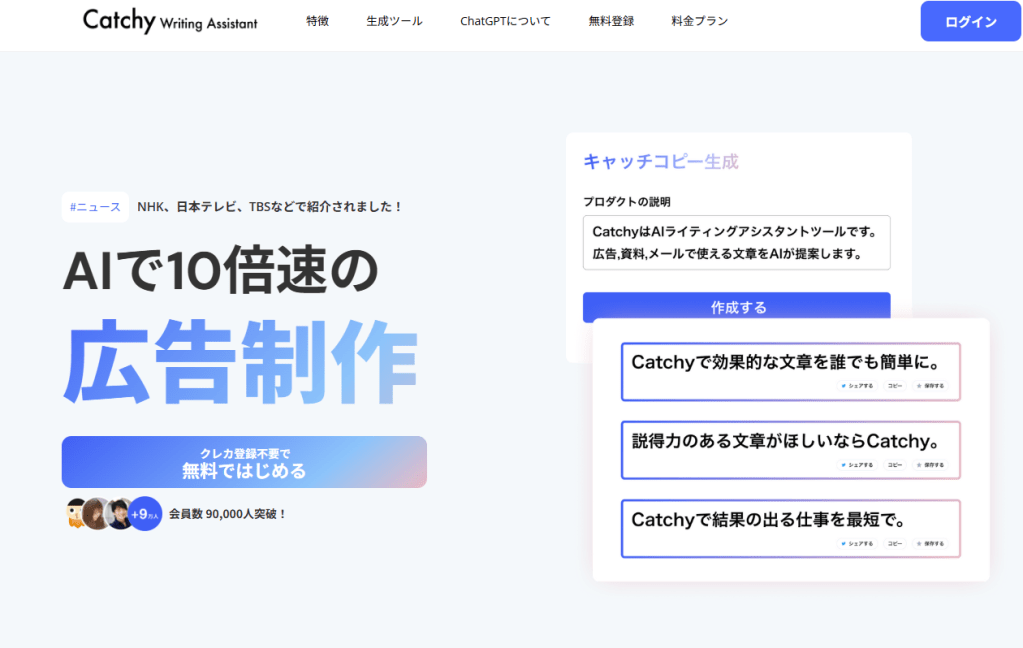
Task: Click the キャッチコピー生成 heading
Action: [660, 161]
